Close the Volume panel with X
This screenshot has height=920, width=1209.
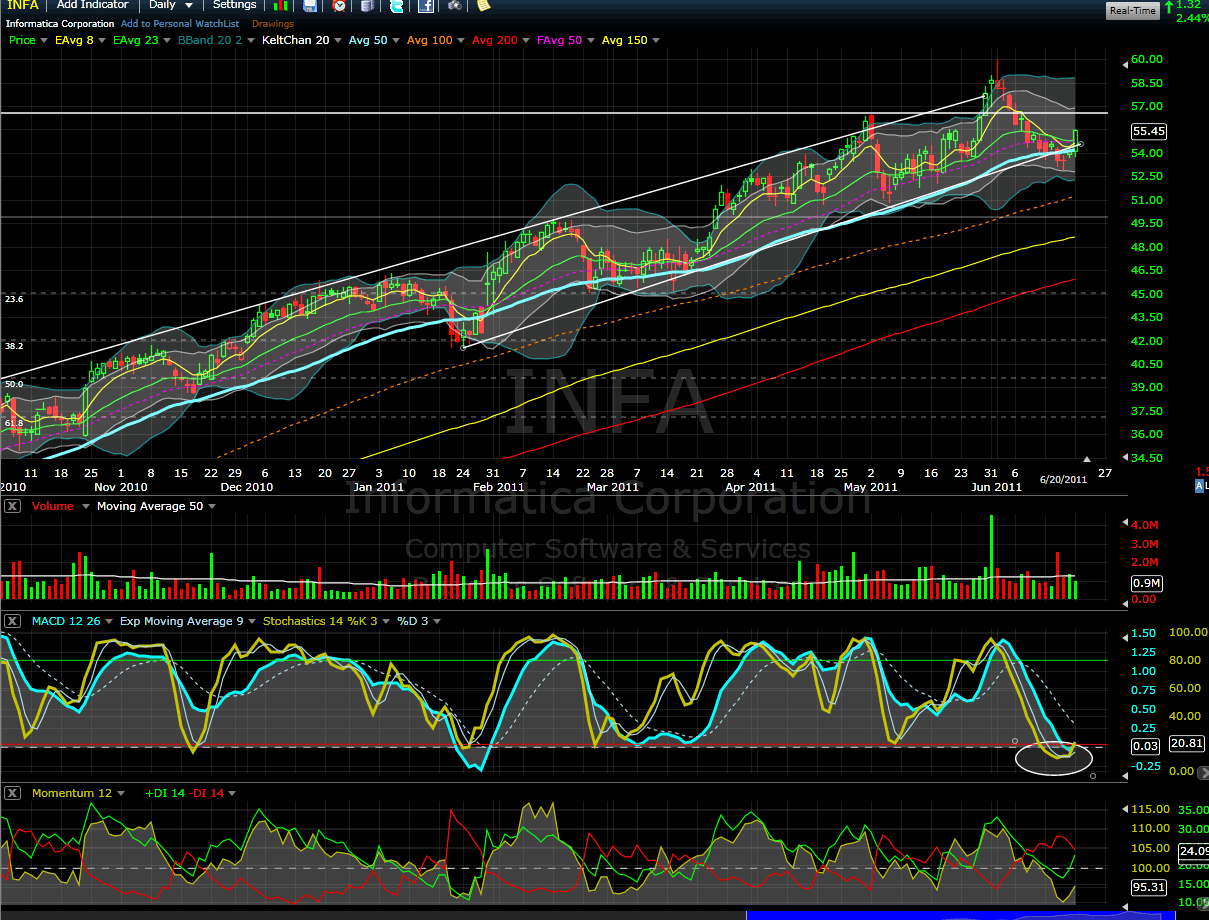pyautogui.click(x=12, y=506)
